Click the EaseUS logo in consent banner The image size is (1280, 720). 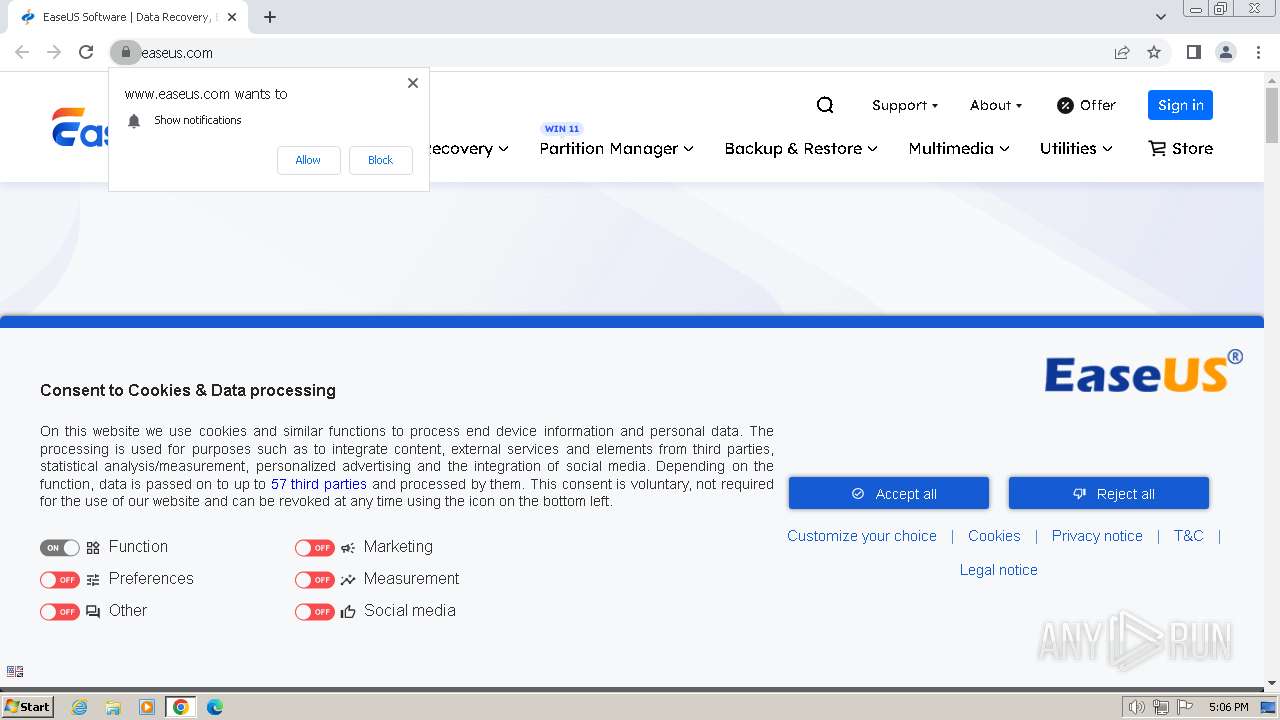pyautogui.click(x=1144, y=372)
